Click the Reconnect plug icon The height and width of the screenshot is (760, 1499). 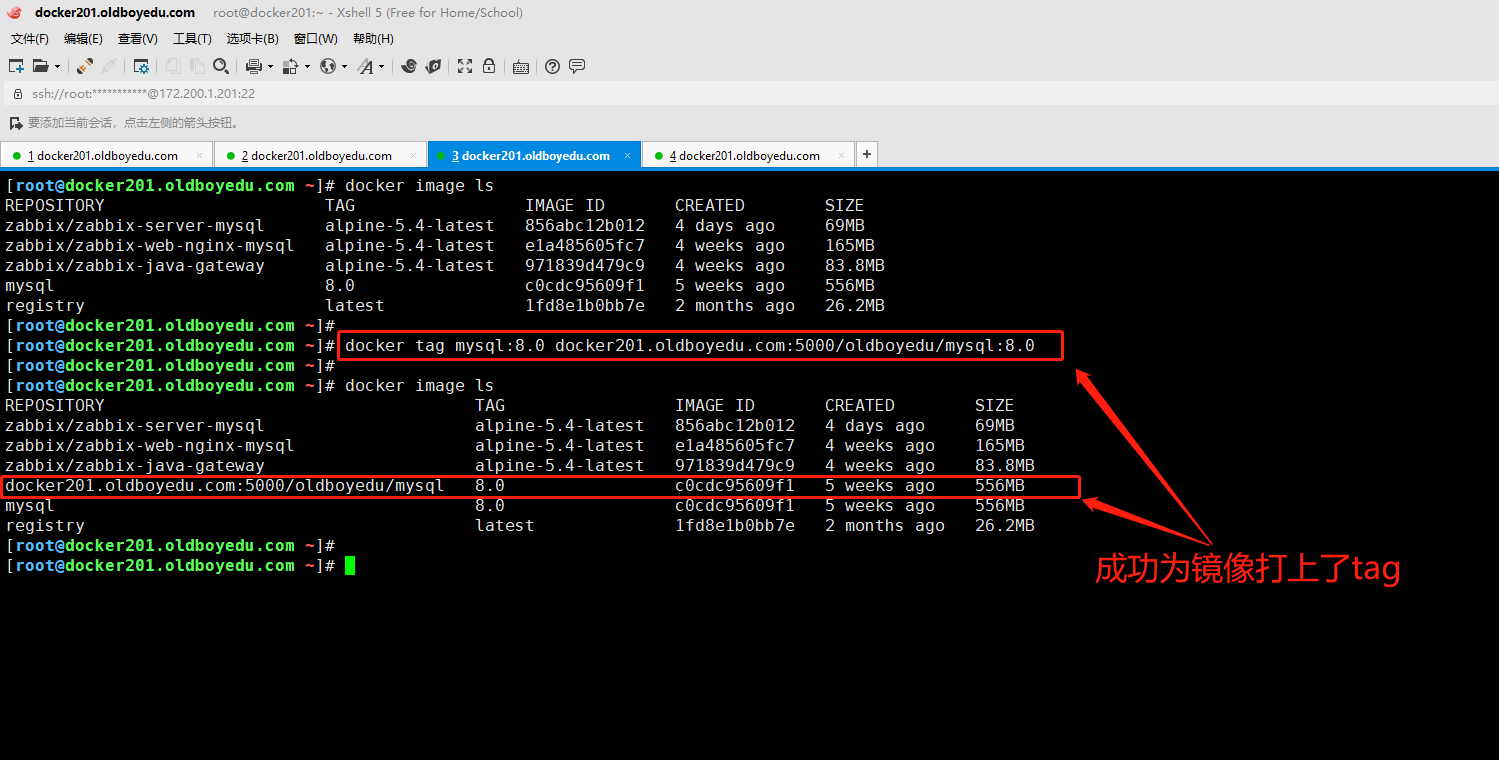click(x=85, y=66)
